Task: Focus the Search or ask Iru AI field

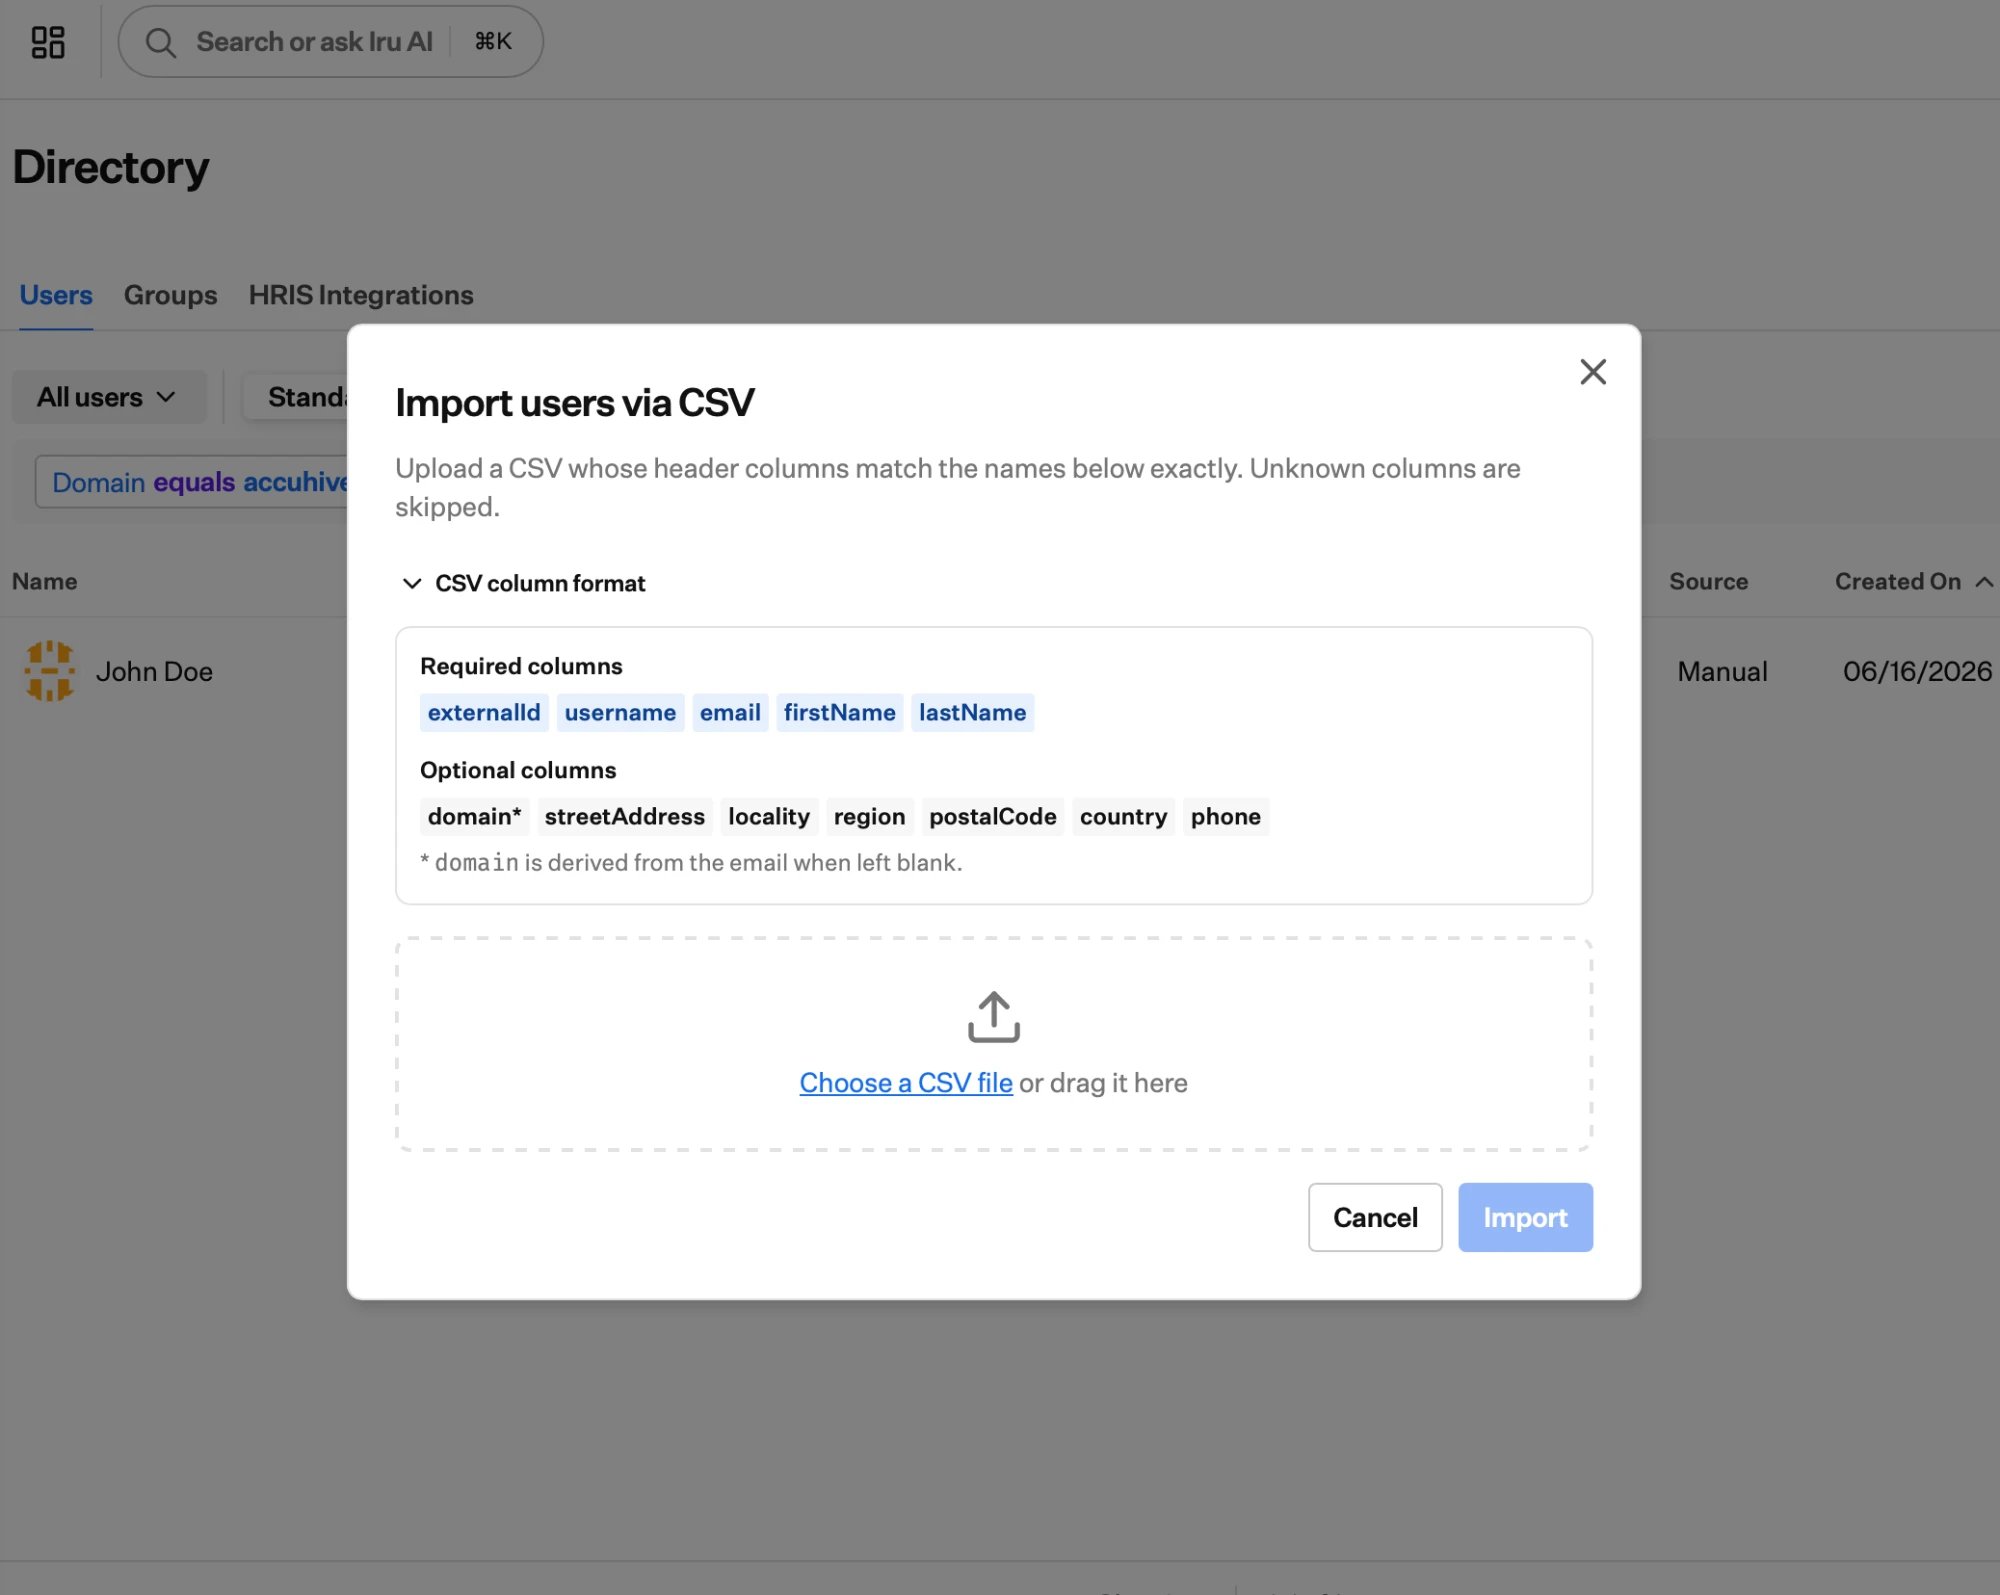Action: [x=330, y=42]
